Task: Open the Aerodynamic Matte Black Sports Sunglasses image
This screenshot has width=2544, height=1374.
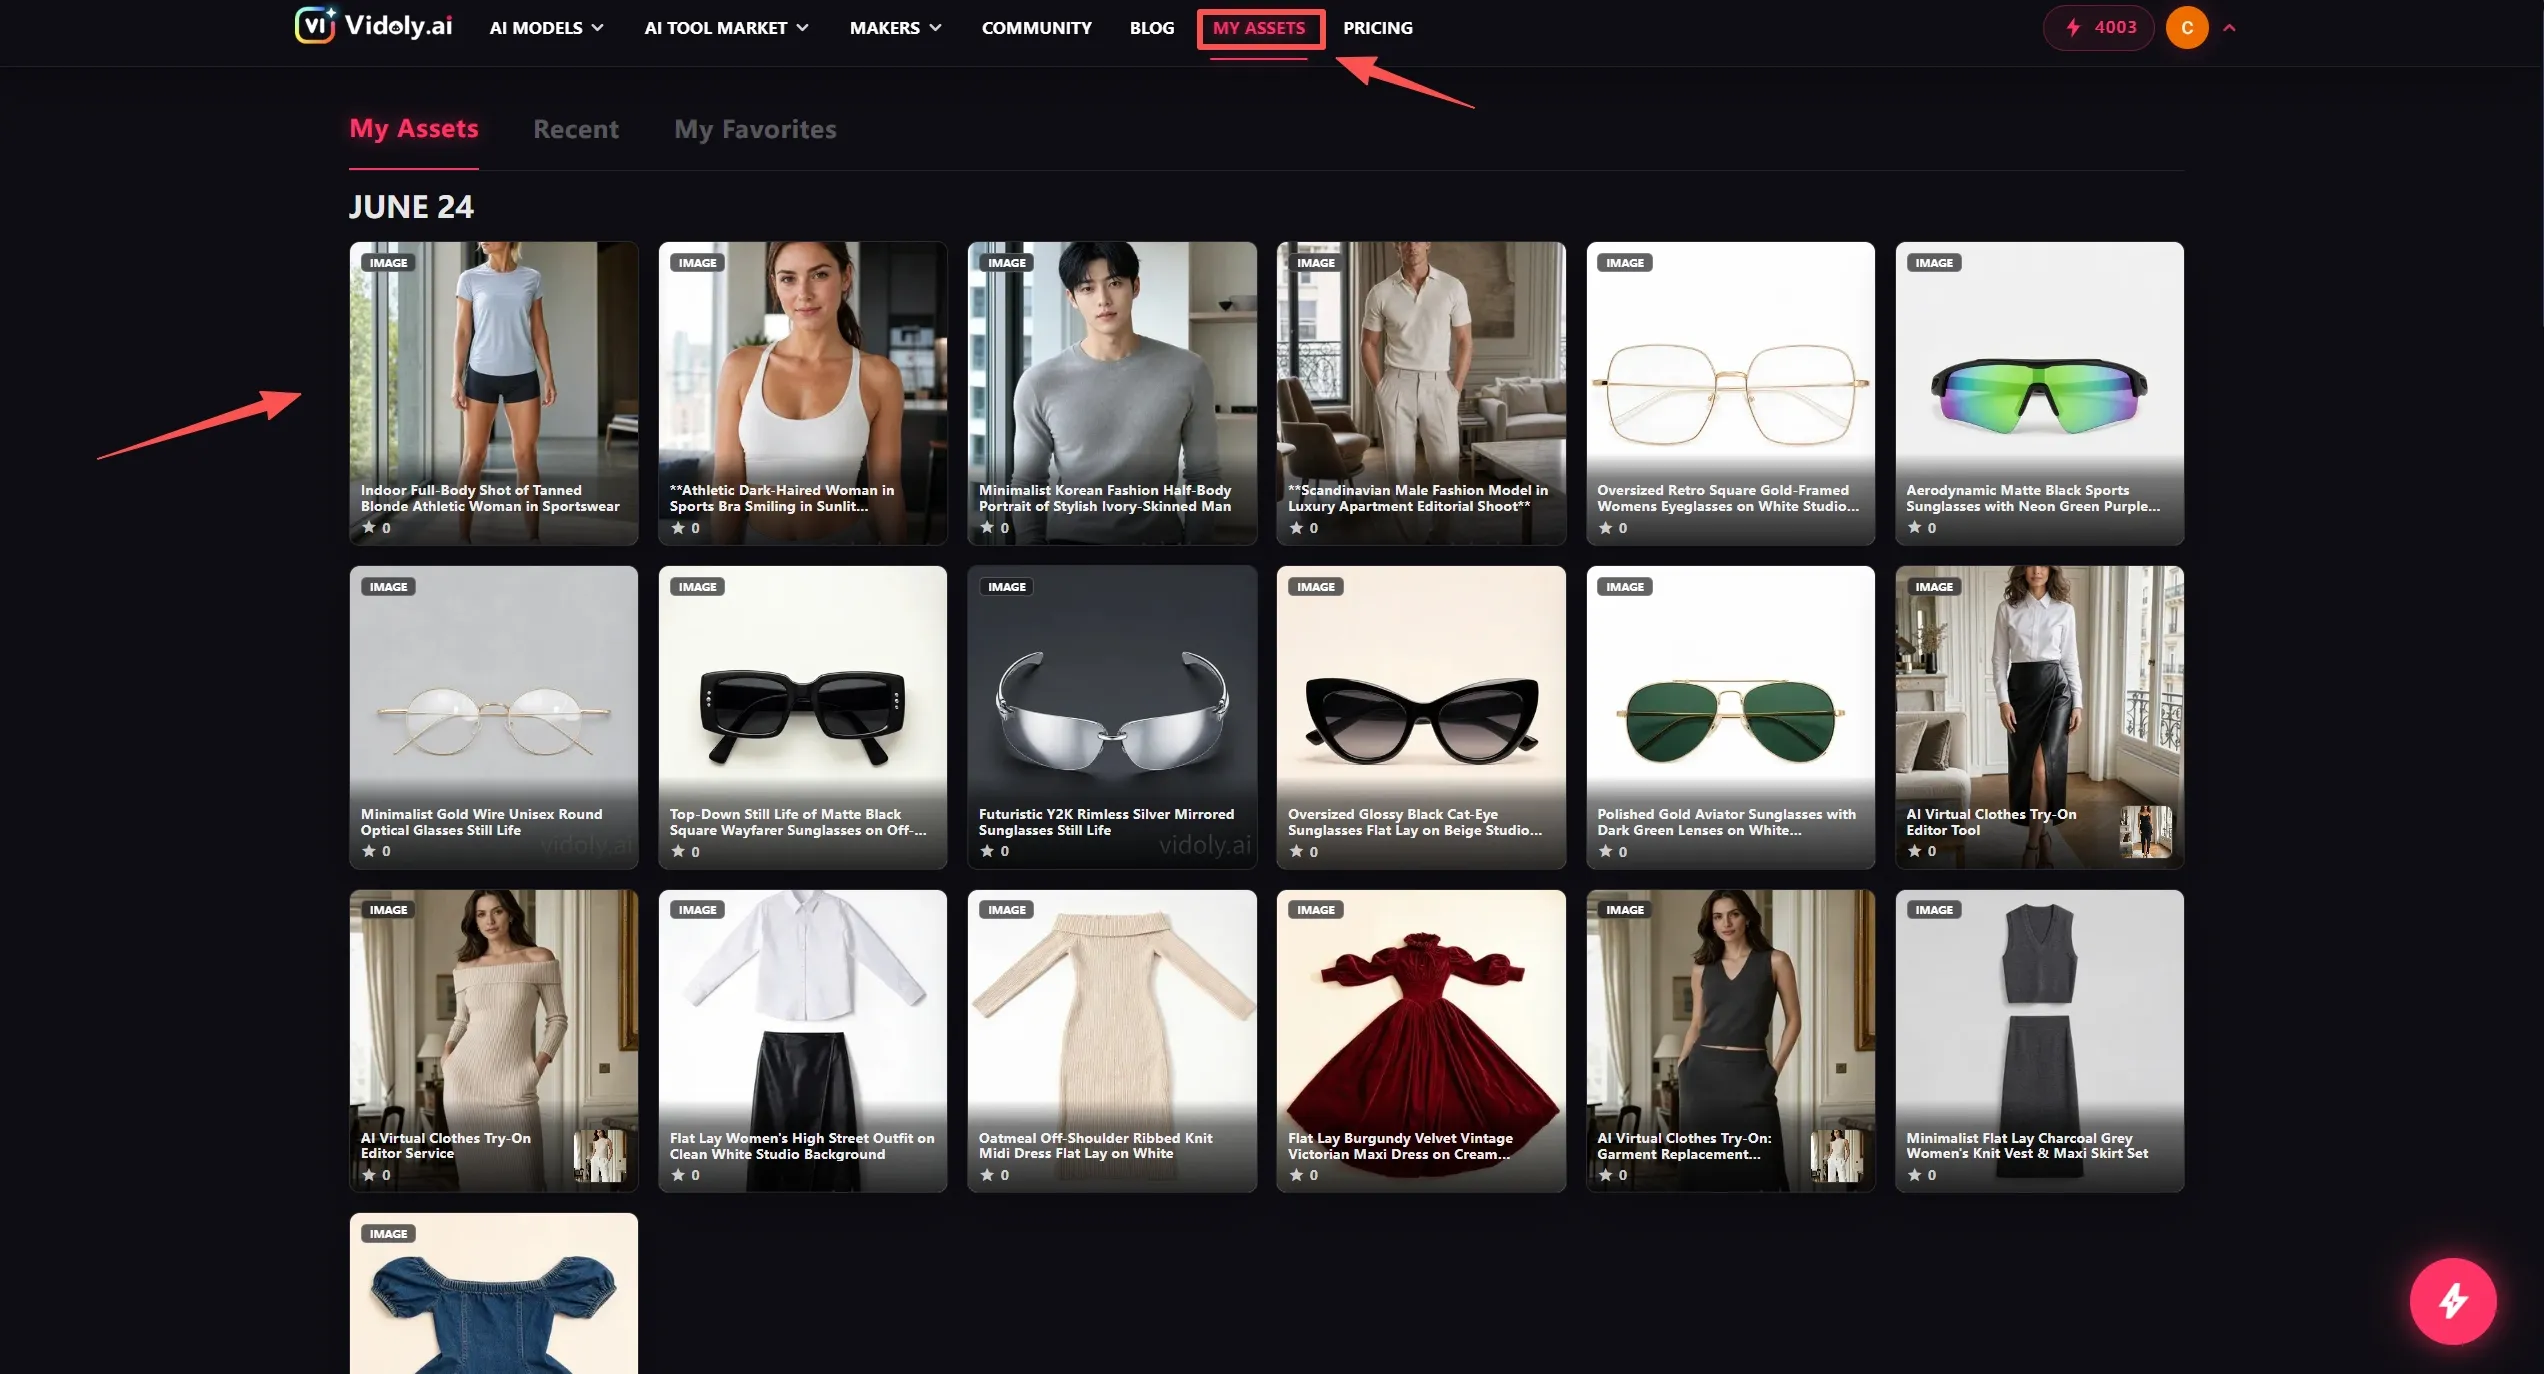Action: (x=2039, y=393)
